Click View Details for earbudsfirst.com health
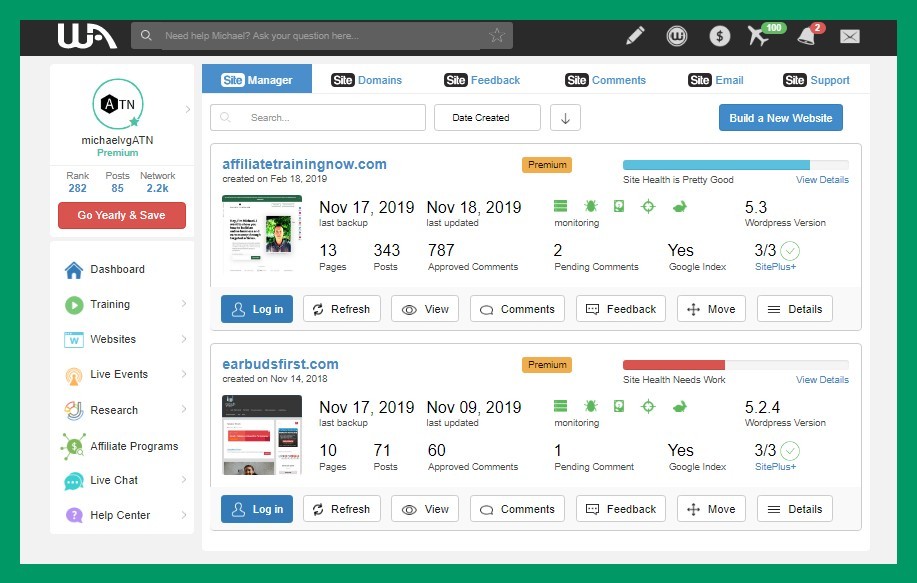The height and width of the screenshot is (583, 917). (x=822, y=380)
